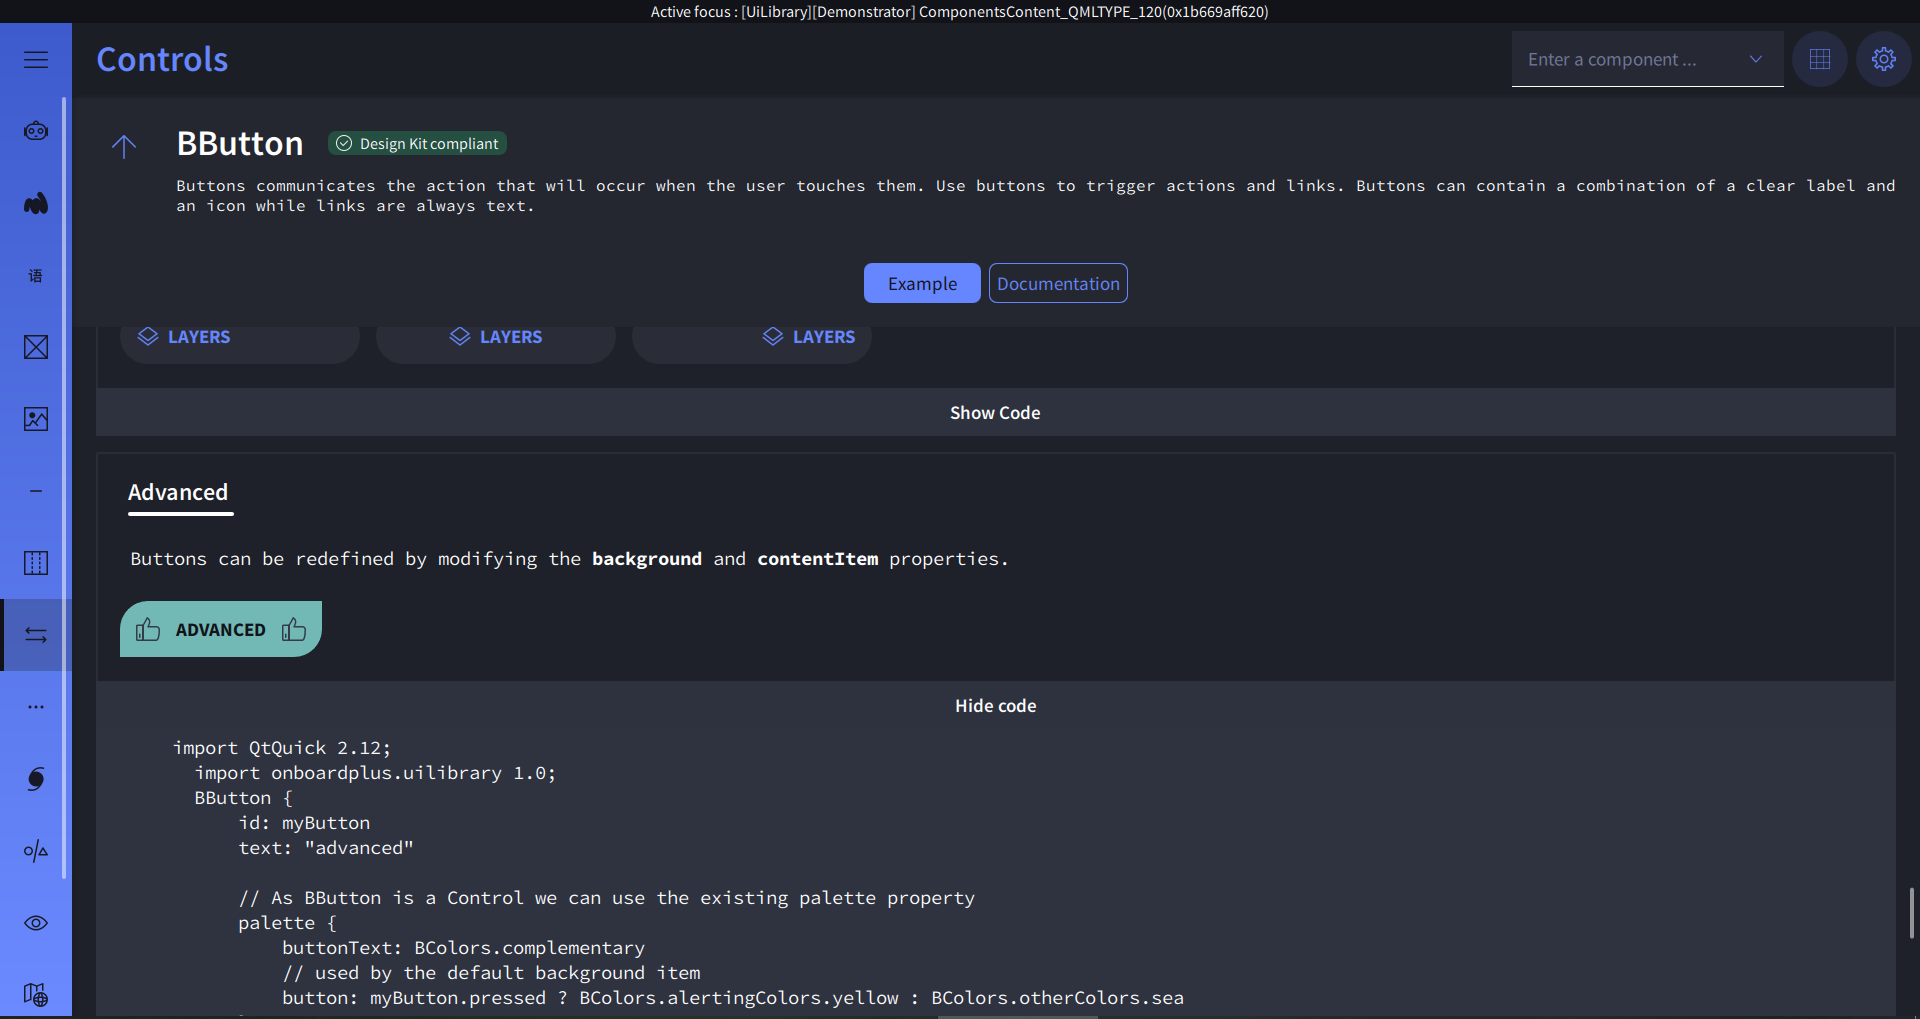
Task: Open the settings gear
Action: point(1884,59)
